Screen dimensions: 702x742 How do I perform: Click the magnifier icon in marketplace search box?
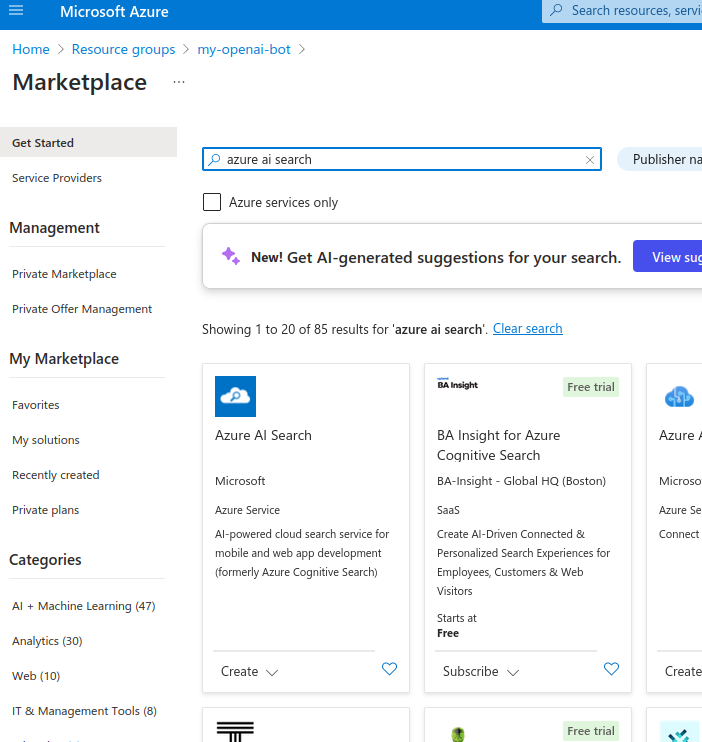pos(214,159)
